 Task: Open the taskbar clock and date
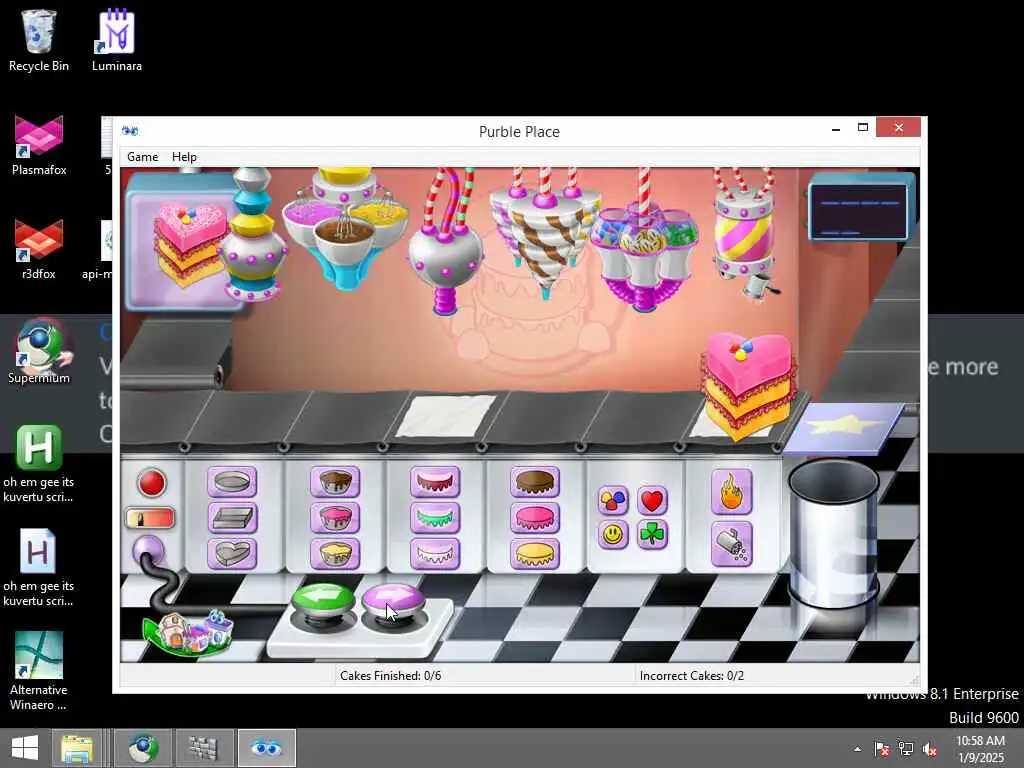tap(980, 749)
